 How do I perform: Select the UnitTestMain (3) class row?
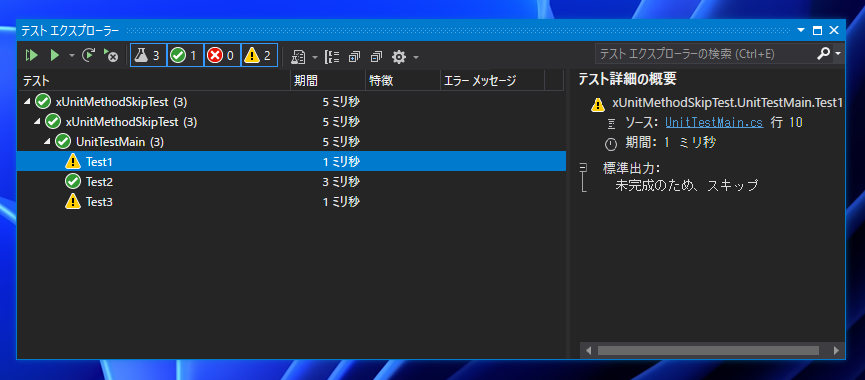point(291,142)
